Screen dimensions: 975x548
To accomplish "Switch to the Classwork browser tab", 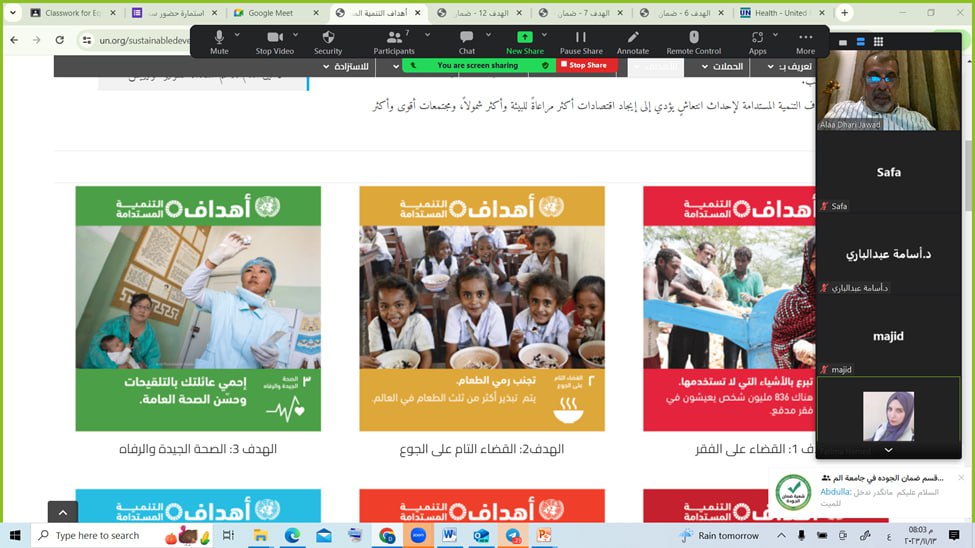I will 70,13.
